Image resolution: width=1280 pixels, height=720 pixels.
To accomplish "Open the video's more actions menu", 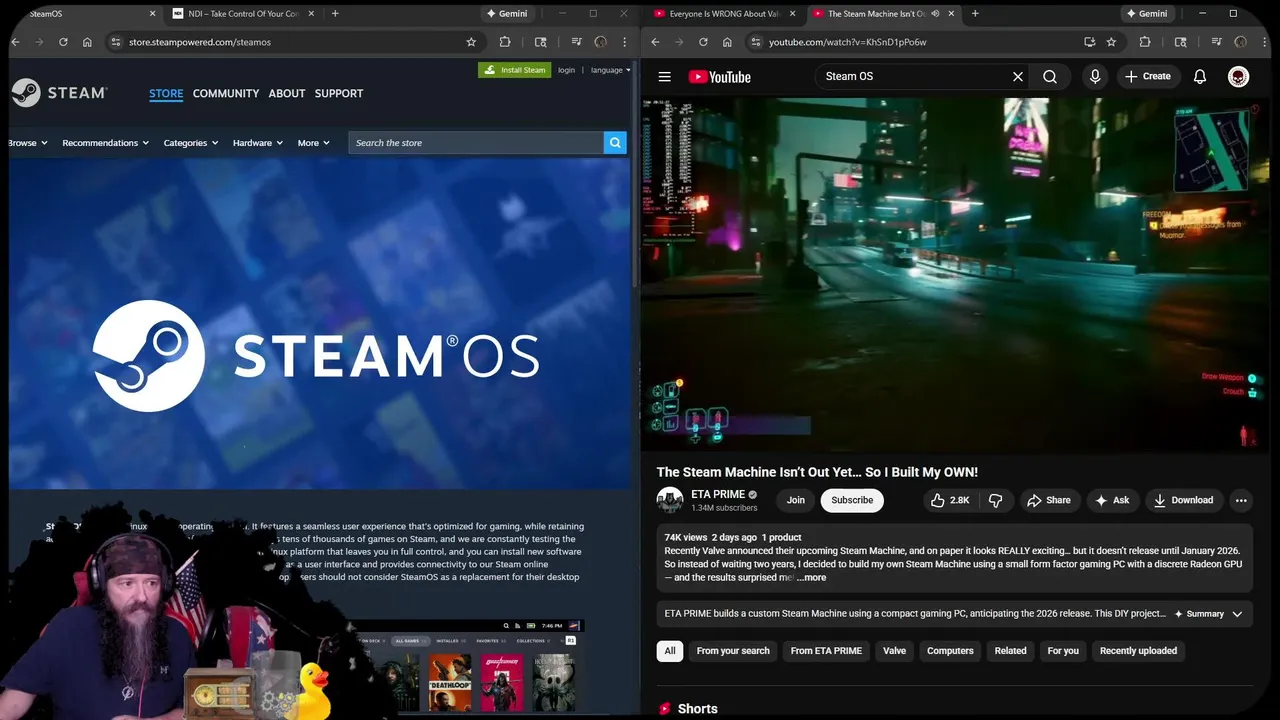I will pyautogui.click(x=1241, y=500).
